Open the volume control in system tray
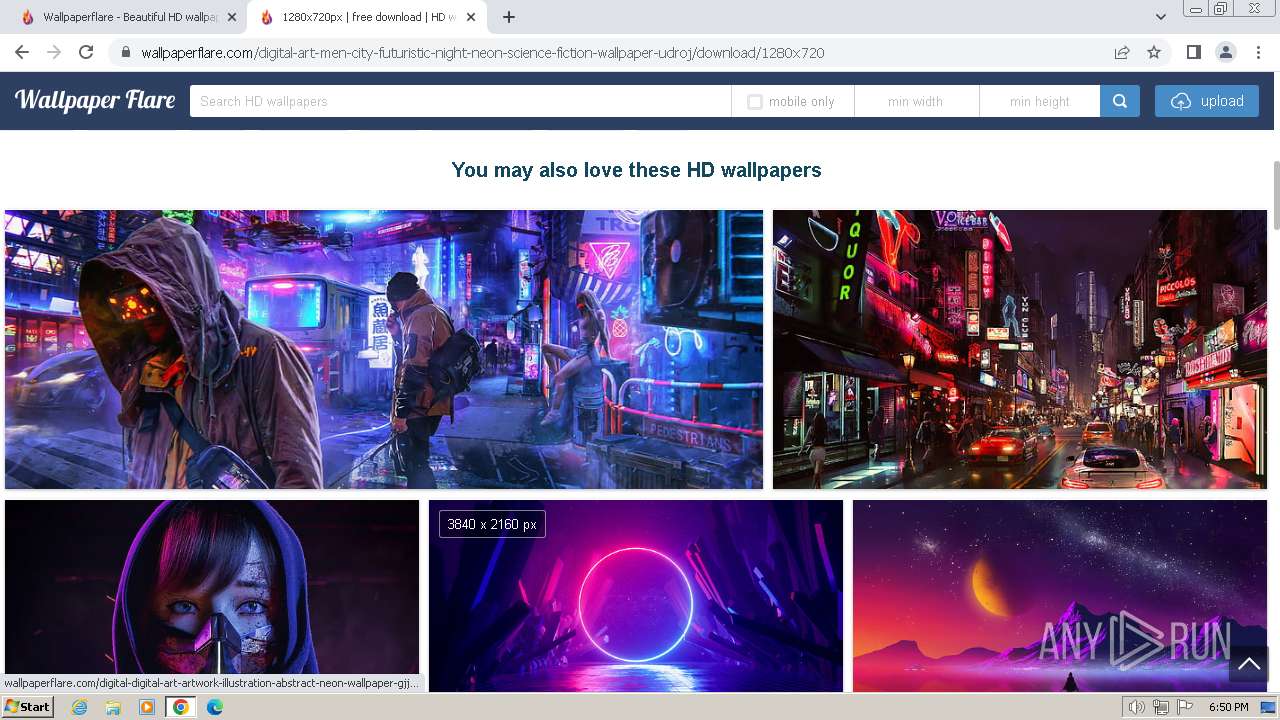 (1136, 707)
